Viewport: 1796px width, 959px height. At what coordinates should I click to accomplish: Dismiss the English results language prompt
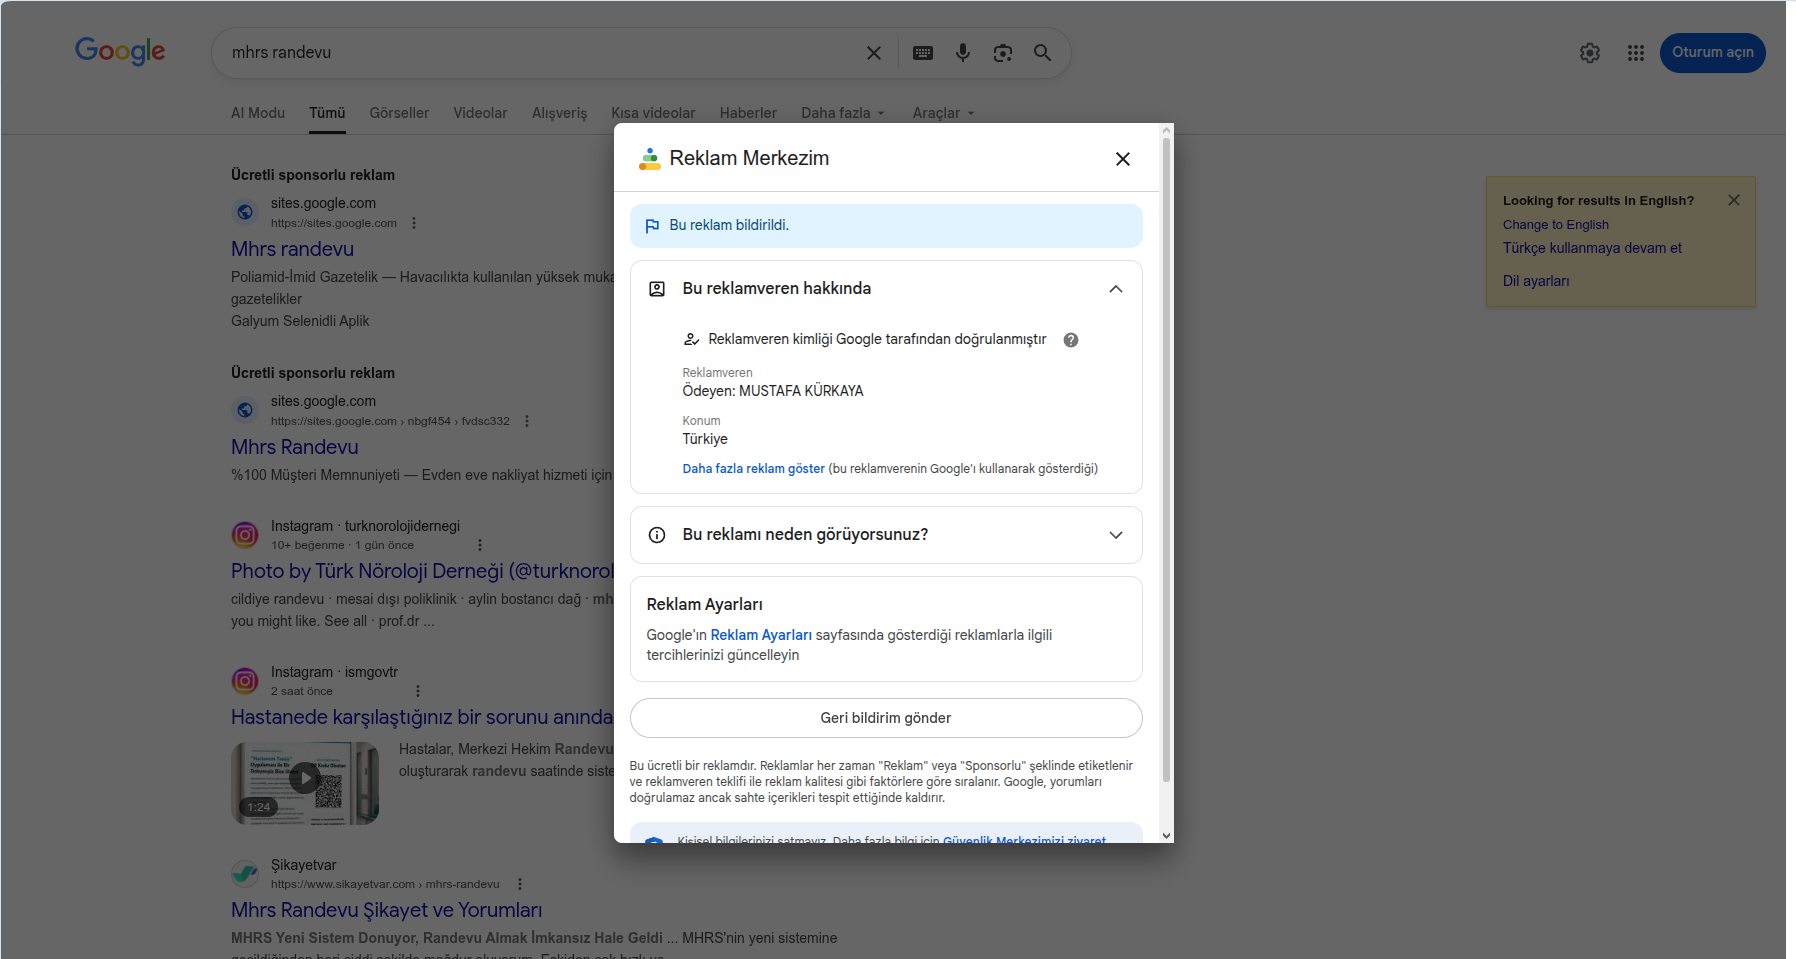click(1734, 200)
